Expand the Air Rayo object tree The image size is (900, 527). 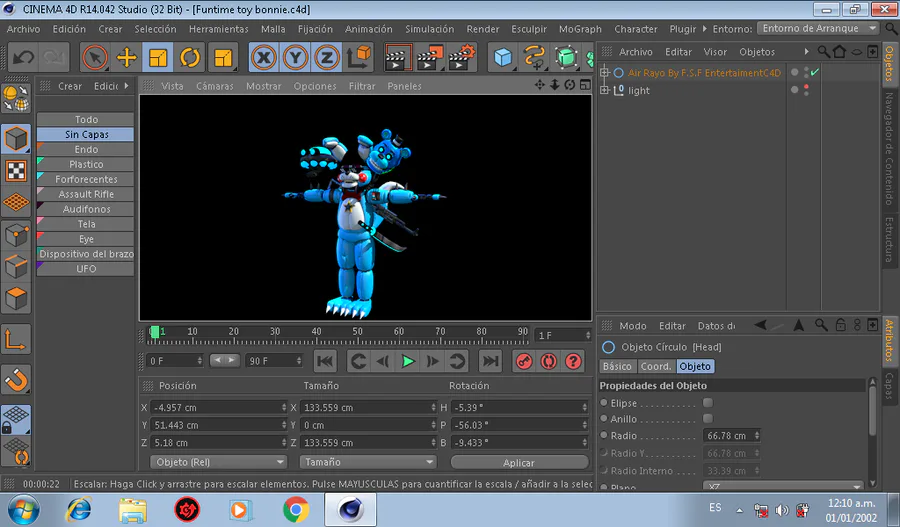tap(604, 73)
